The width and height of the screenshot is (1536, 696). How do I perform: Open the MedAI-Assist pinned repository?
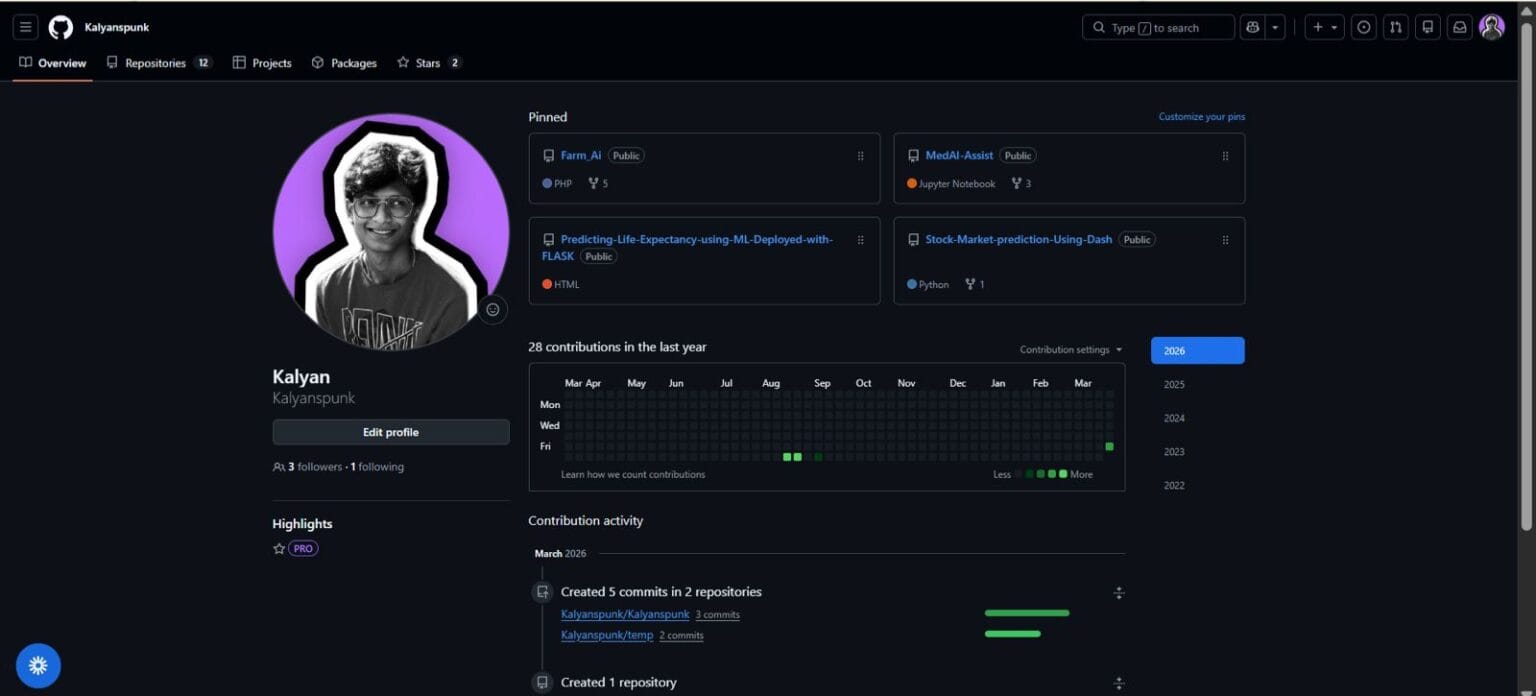pyautogui.click(x=959, y=155)
